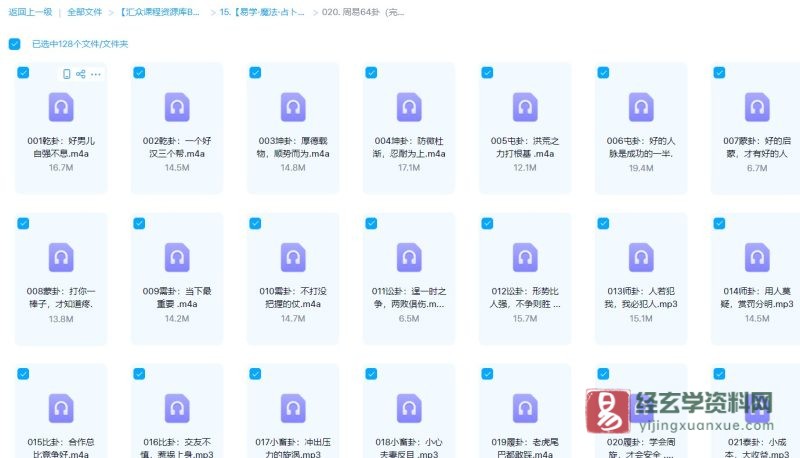Viewport: 800px width, 458px height.
Task: Click the audio icon of 002乾卦 file
Action: pos(177,107)
